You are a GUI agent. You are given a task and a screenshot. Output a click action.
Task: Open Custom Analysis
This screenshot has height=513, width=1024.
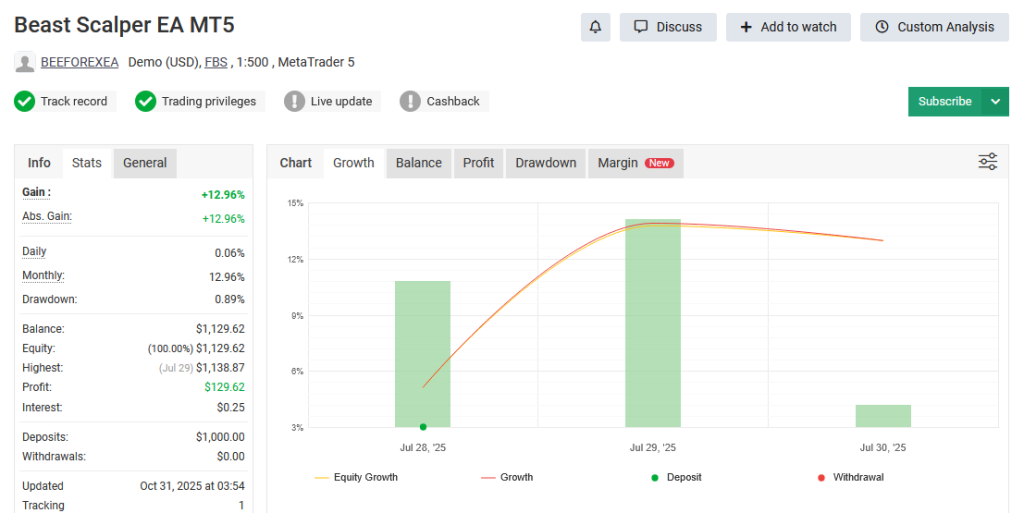coord(934,27)
